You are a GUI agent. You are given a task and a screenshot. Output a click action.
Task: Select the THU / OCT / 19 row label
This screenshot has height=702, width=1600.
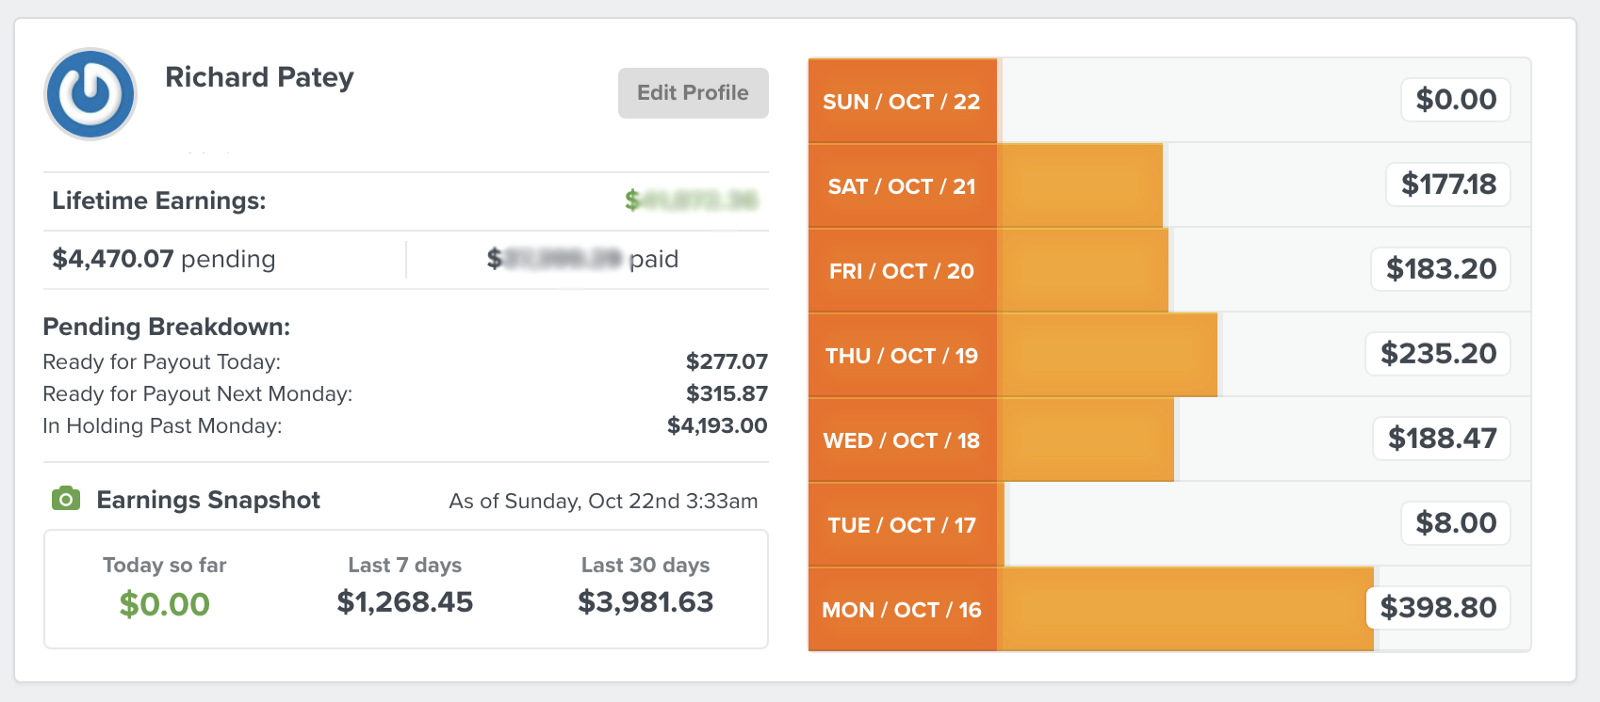(x=901, y=356)
